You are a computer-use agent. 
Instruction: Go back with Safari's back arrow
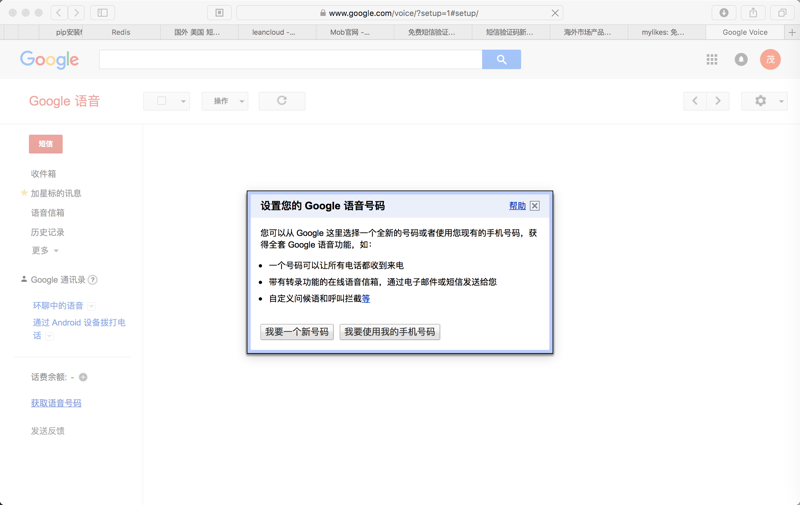pos(59,13)
